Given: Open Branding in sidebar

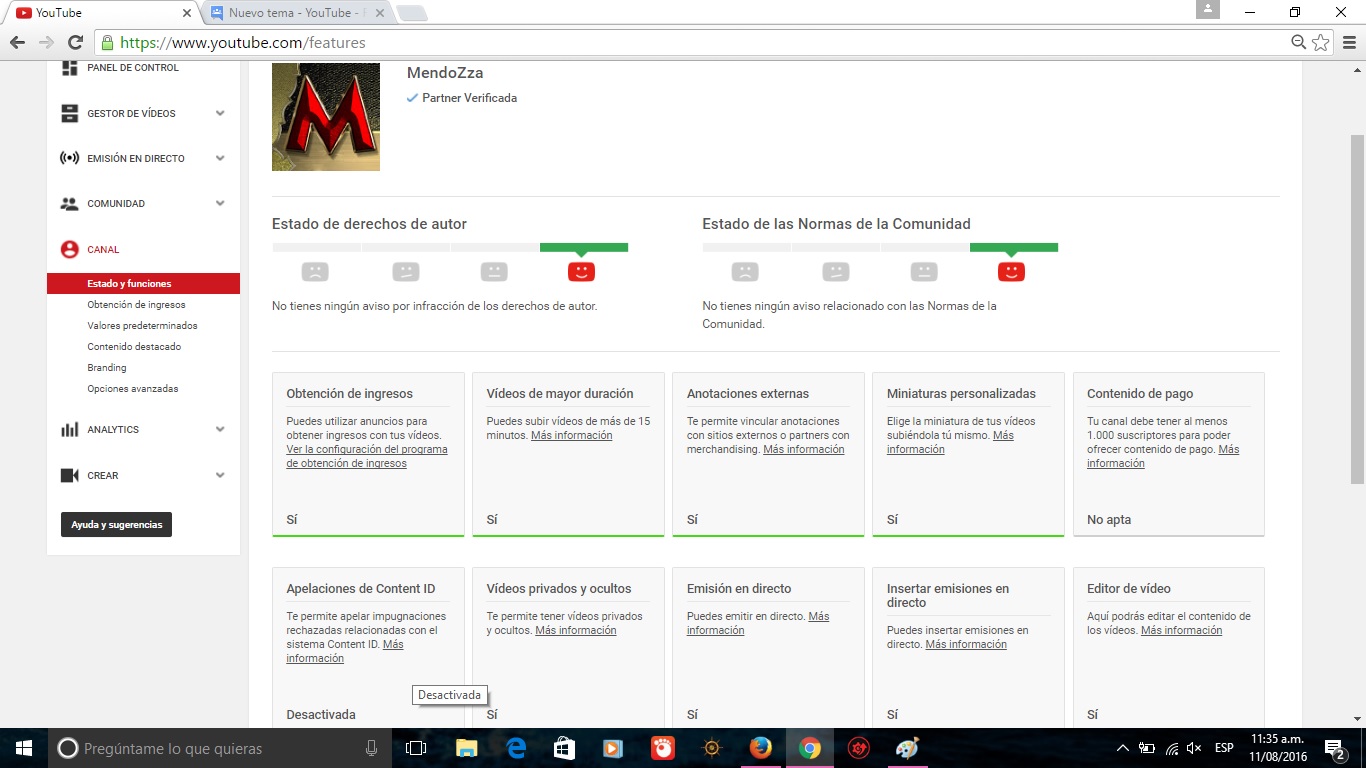Looking at the screenshot, I should (x=107, y=368).
